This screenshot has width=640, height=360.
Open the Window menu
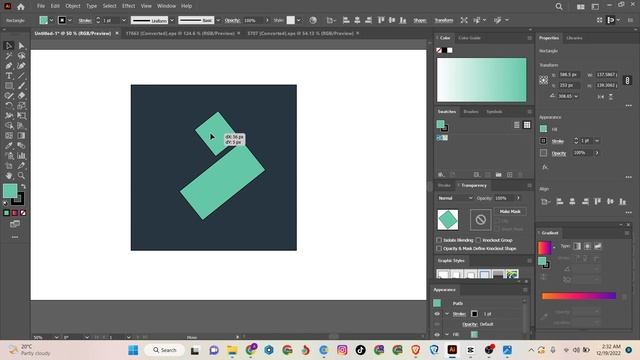coord(166,6)
